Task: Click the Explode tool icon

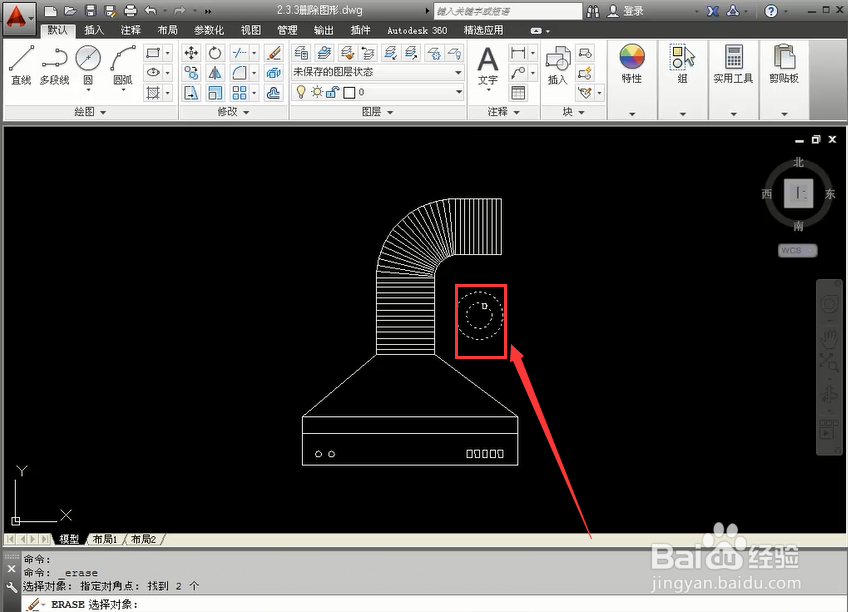Action: pos(274,72)
